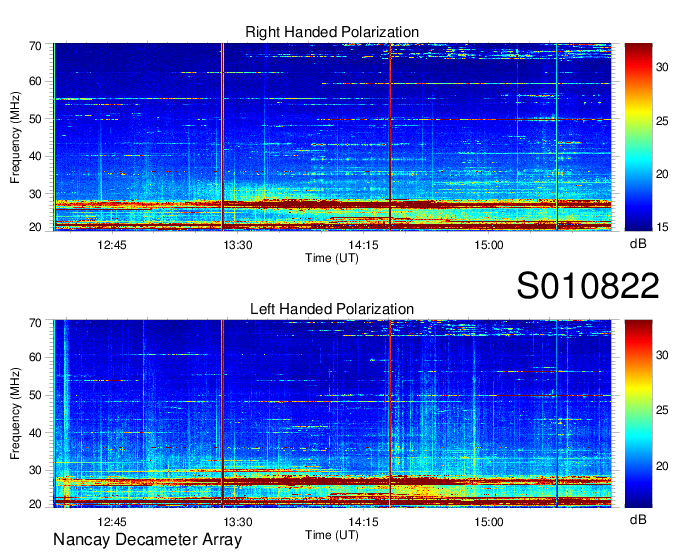Click the 12:45 tick under Left Handed plot
Viewport: 680px width, 552px height.
[x=112, y=521]
